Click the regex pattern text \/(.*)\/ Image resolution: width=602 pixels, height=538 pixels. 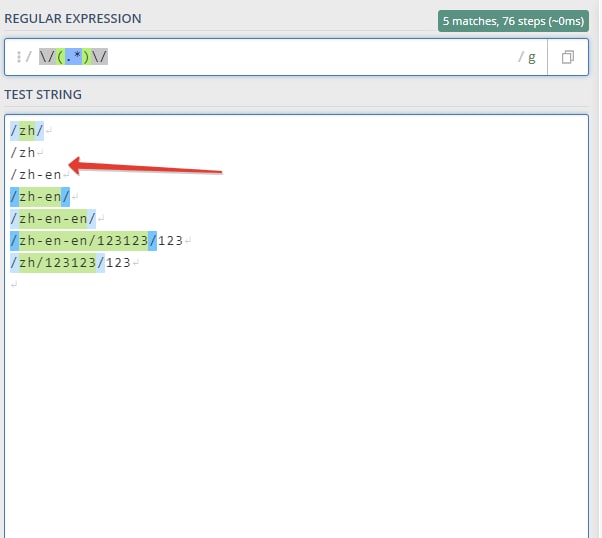[x=73, y=57]
